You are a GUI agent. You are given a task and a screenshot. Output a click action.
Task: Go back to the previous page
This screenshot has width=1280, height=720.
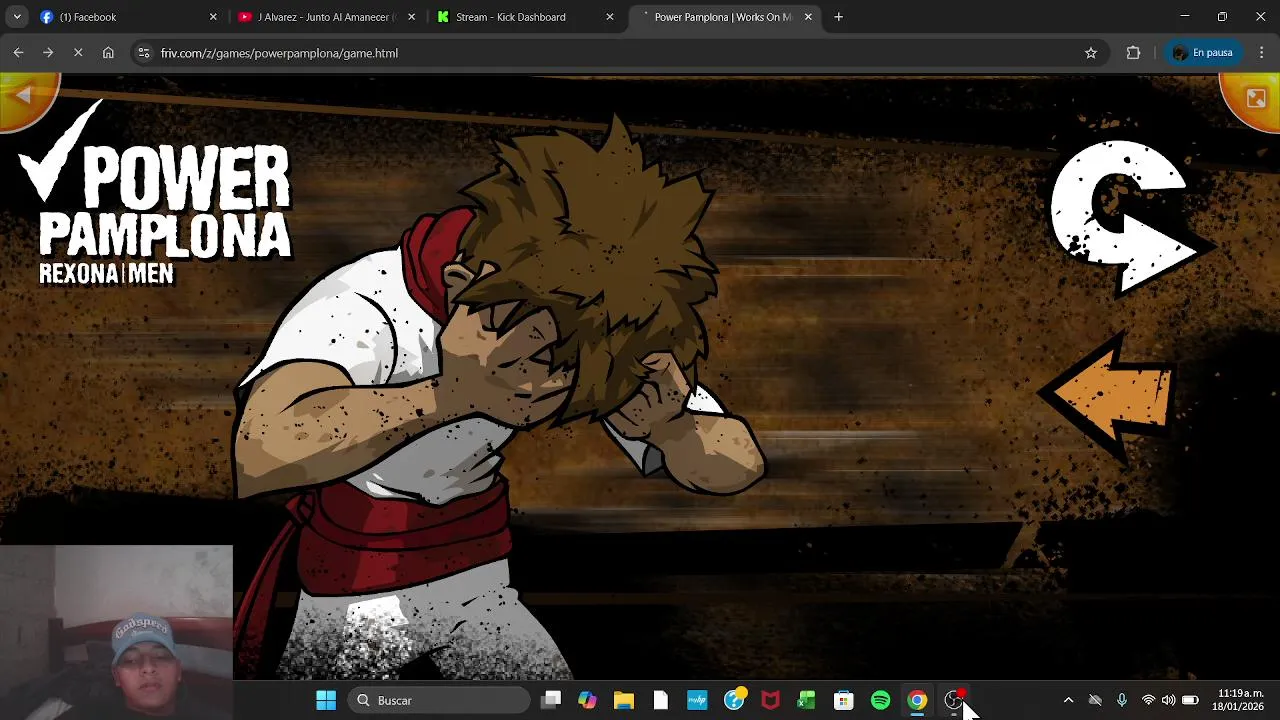point(19,53)
